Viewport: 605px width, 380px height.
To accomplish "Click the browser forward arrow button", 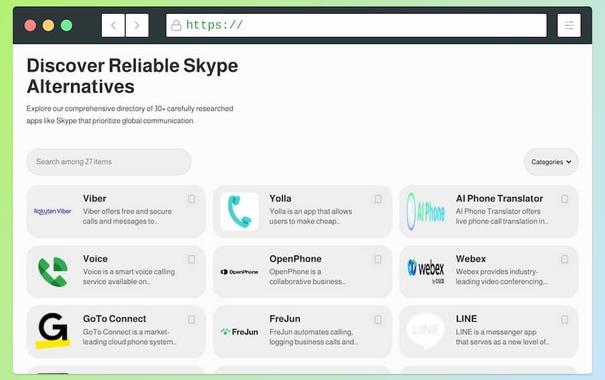I will (137, 25).
